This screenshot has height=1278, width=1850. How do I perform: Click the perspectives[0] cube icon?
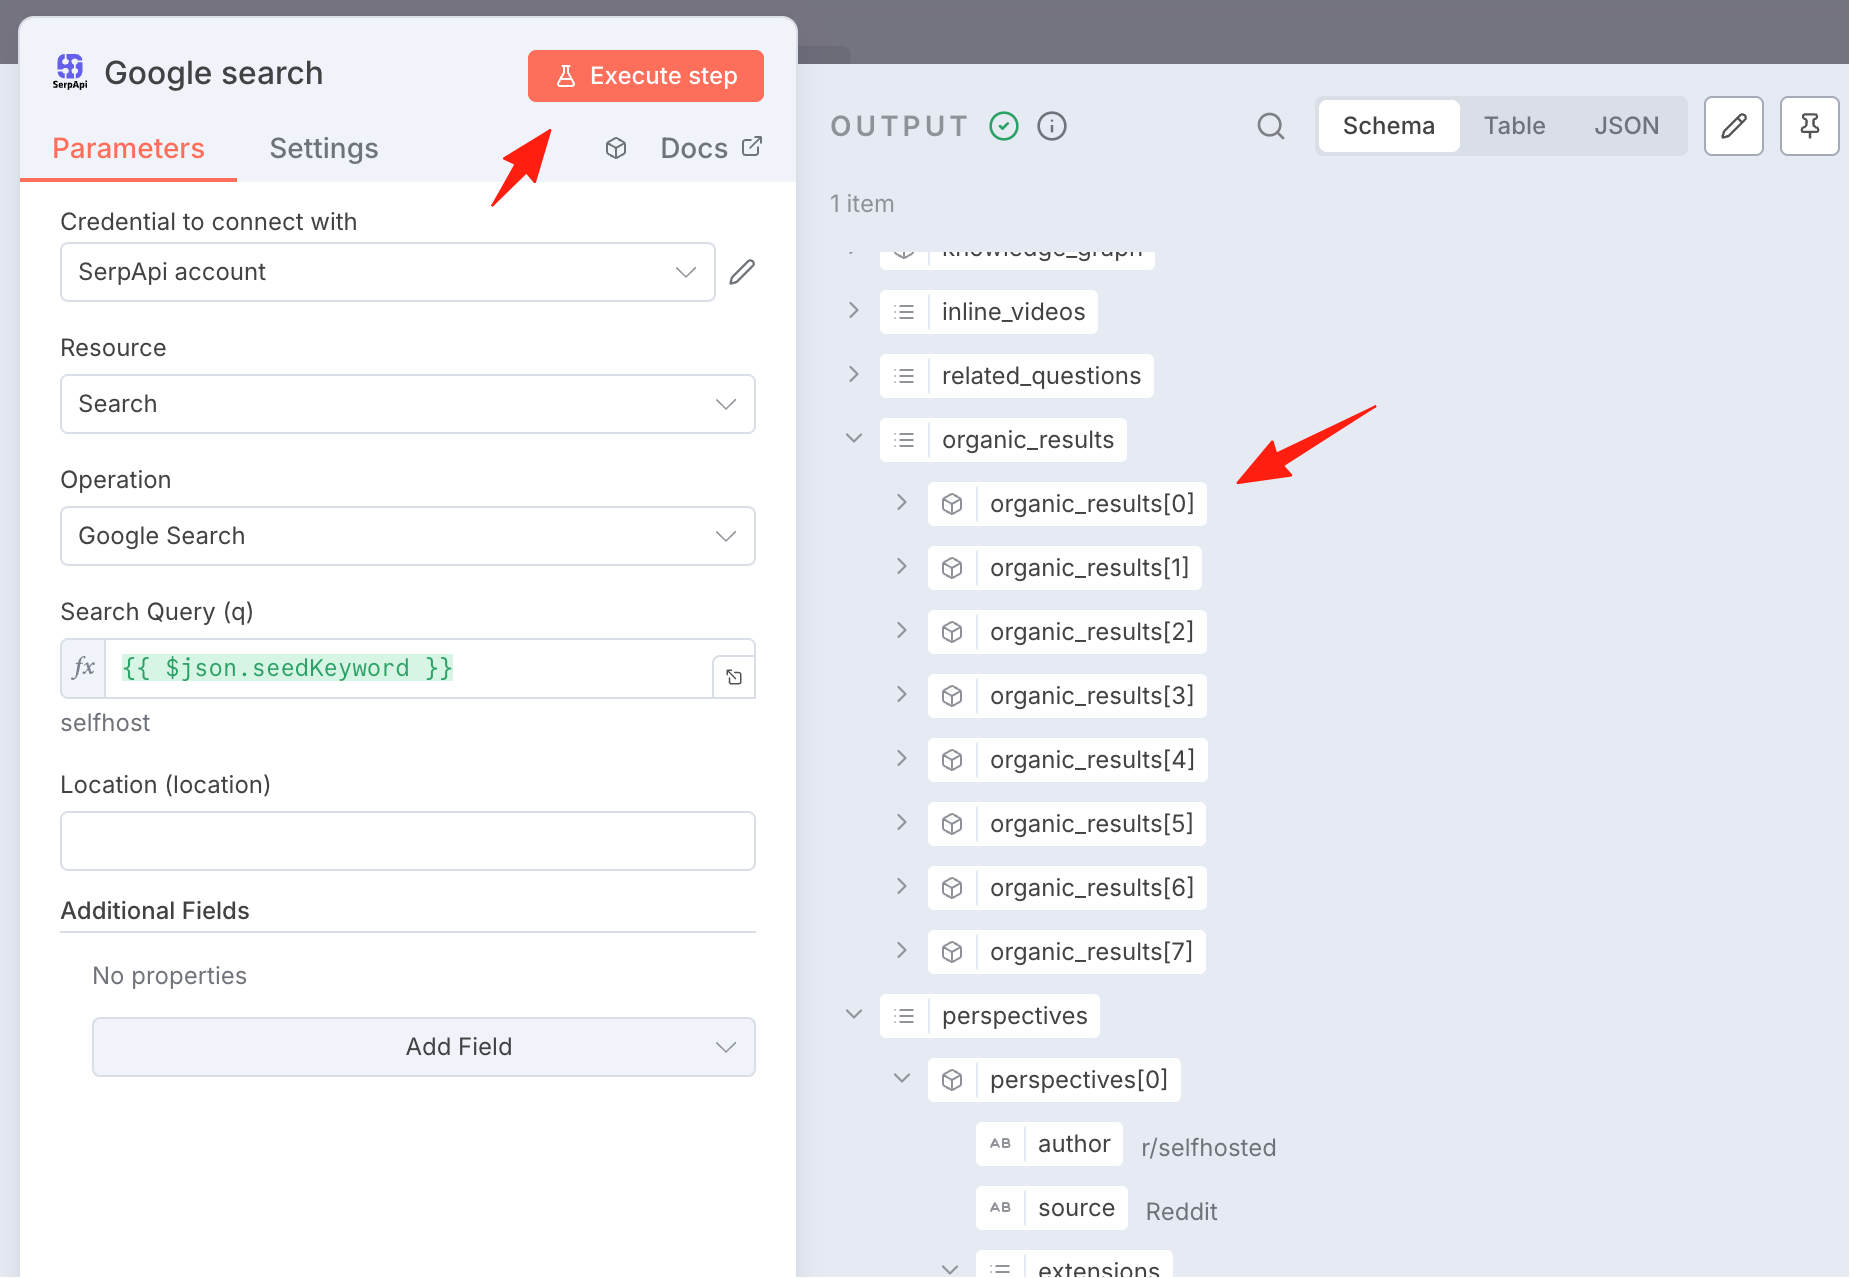click(x=952, y=1080)
